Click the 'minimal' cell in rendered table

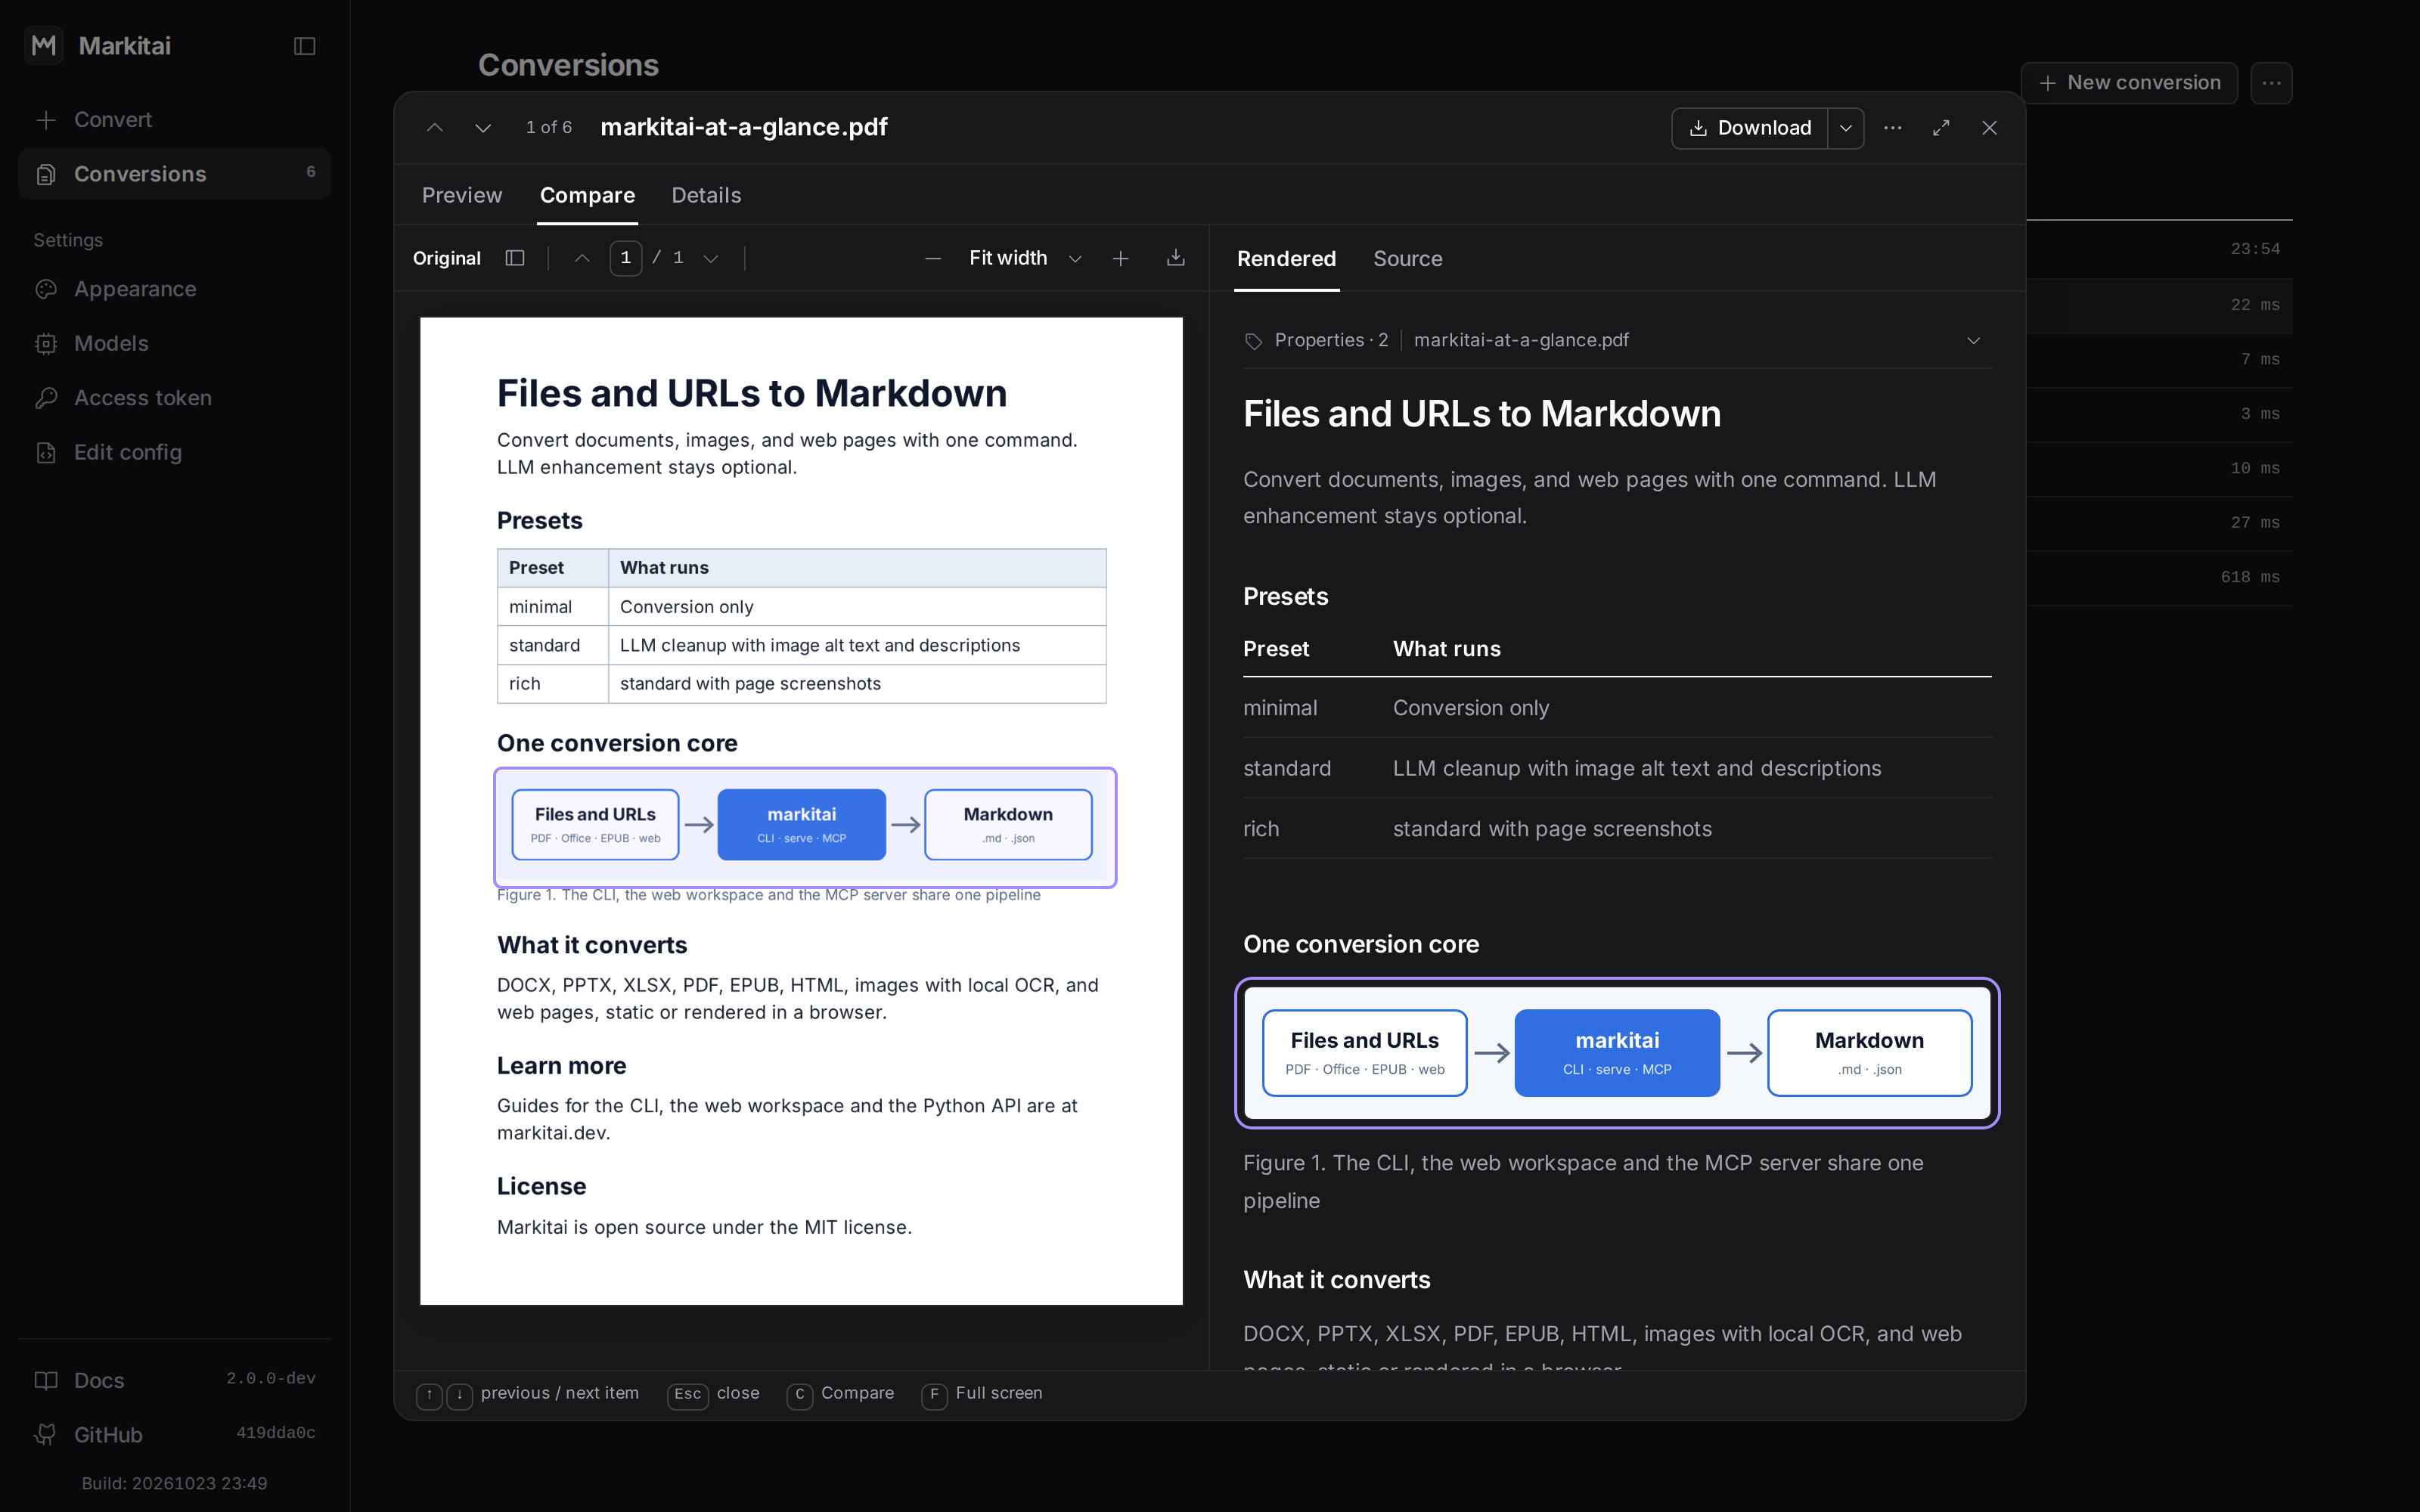pyautogui.click(x=1280, y=708)
